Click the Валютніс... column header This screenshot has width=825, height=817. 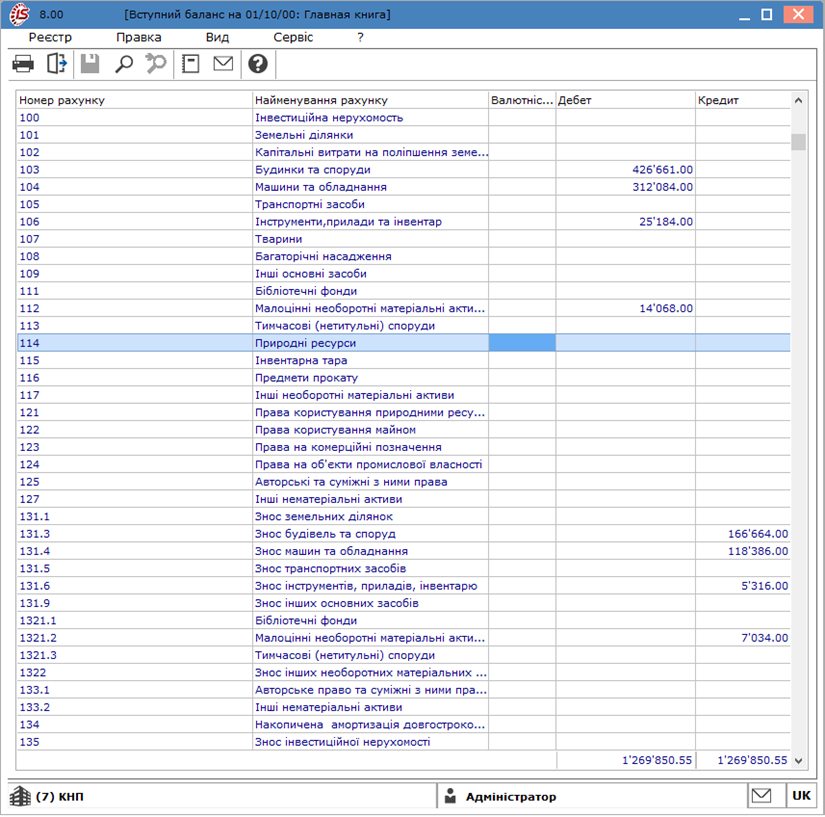pos(522,100)
